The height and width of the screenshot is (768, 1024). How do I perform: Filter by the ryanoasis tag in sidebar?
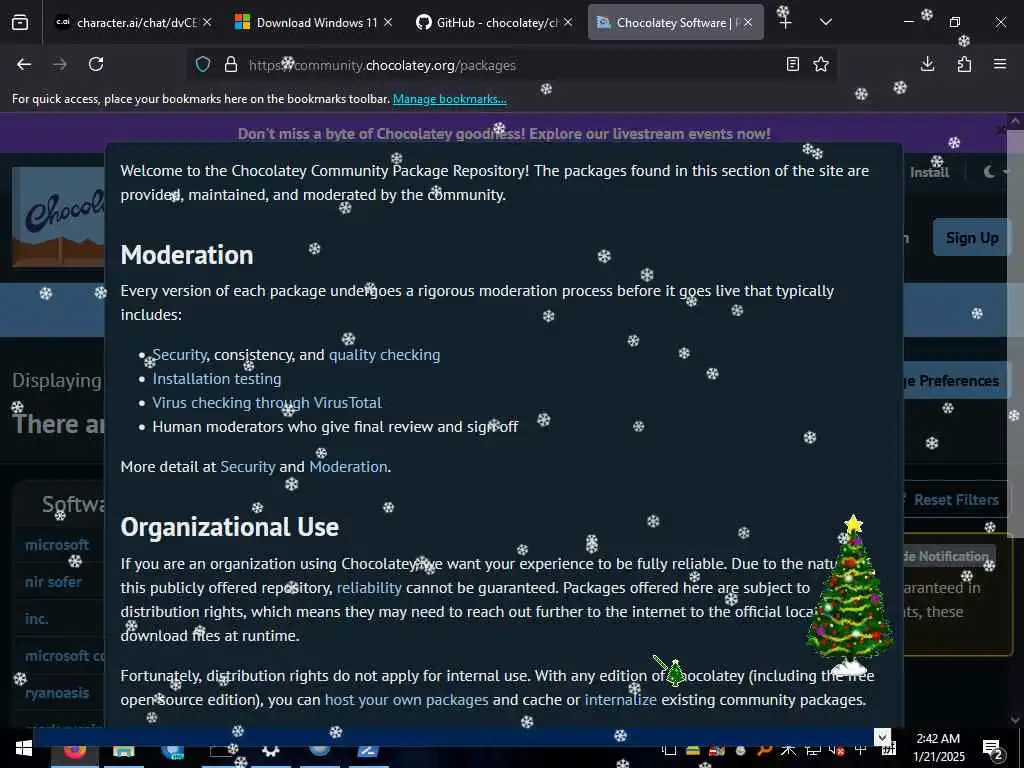pos(57,693)
